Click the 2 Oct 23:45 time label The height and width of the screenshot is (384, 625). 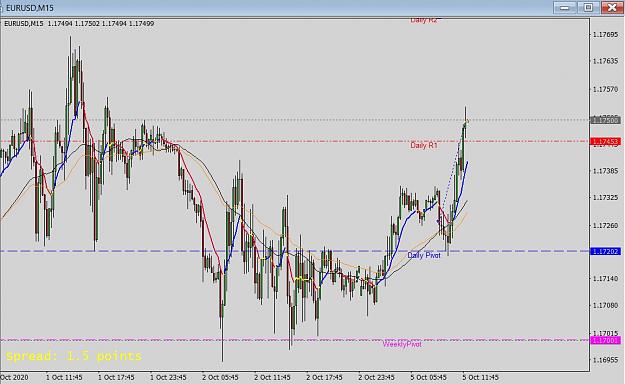(x=376, y=377)
